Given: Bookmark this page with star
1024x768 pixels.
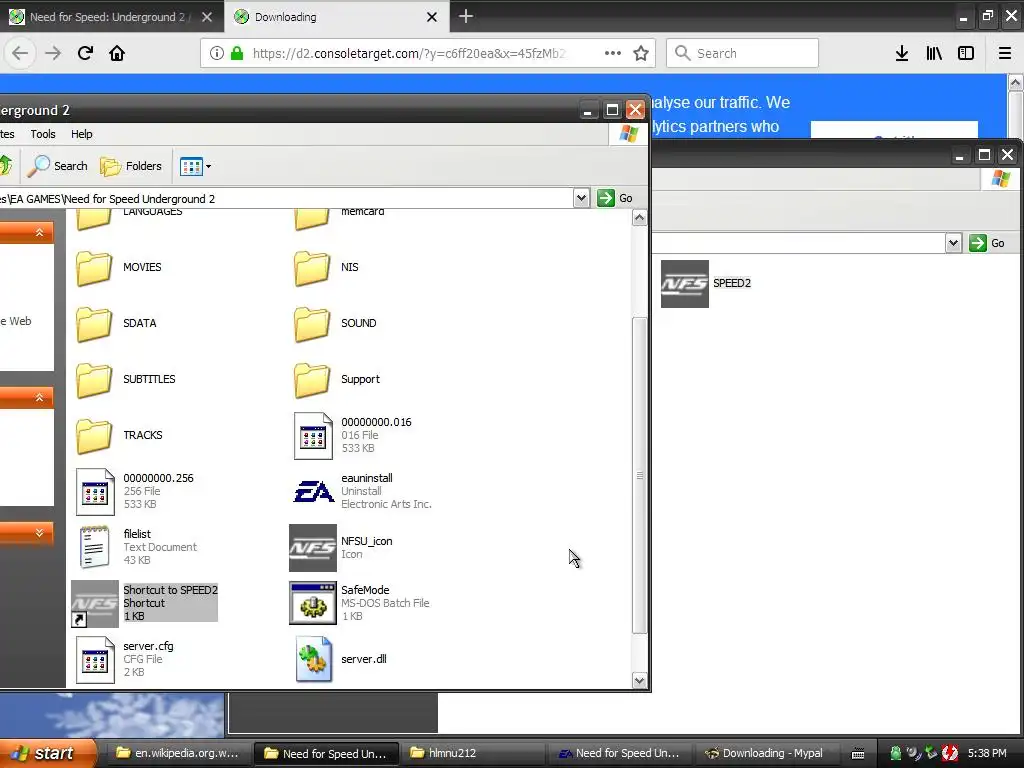Looking at the screenshot, I should [641, 53].
